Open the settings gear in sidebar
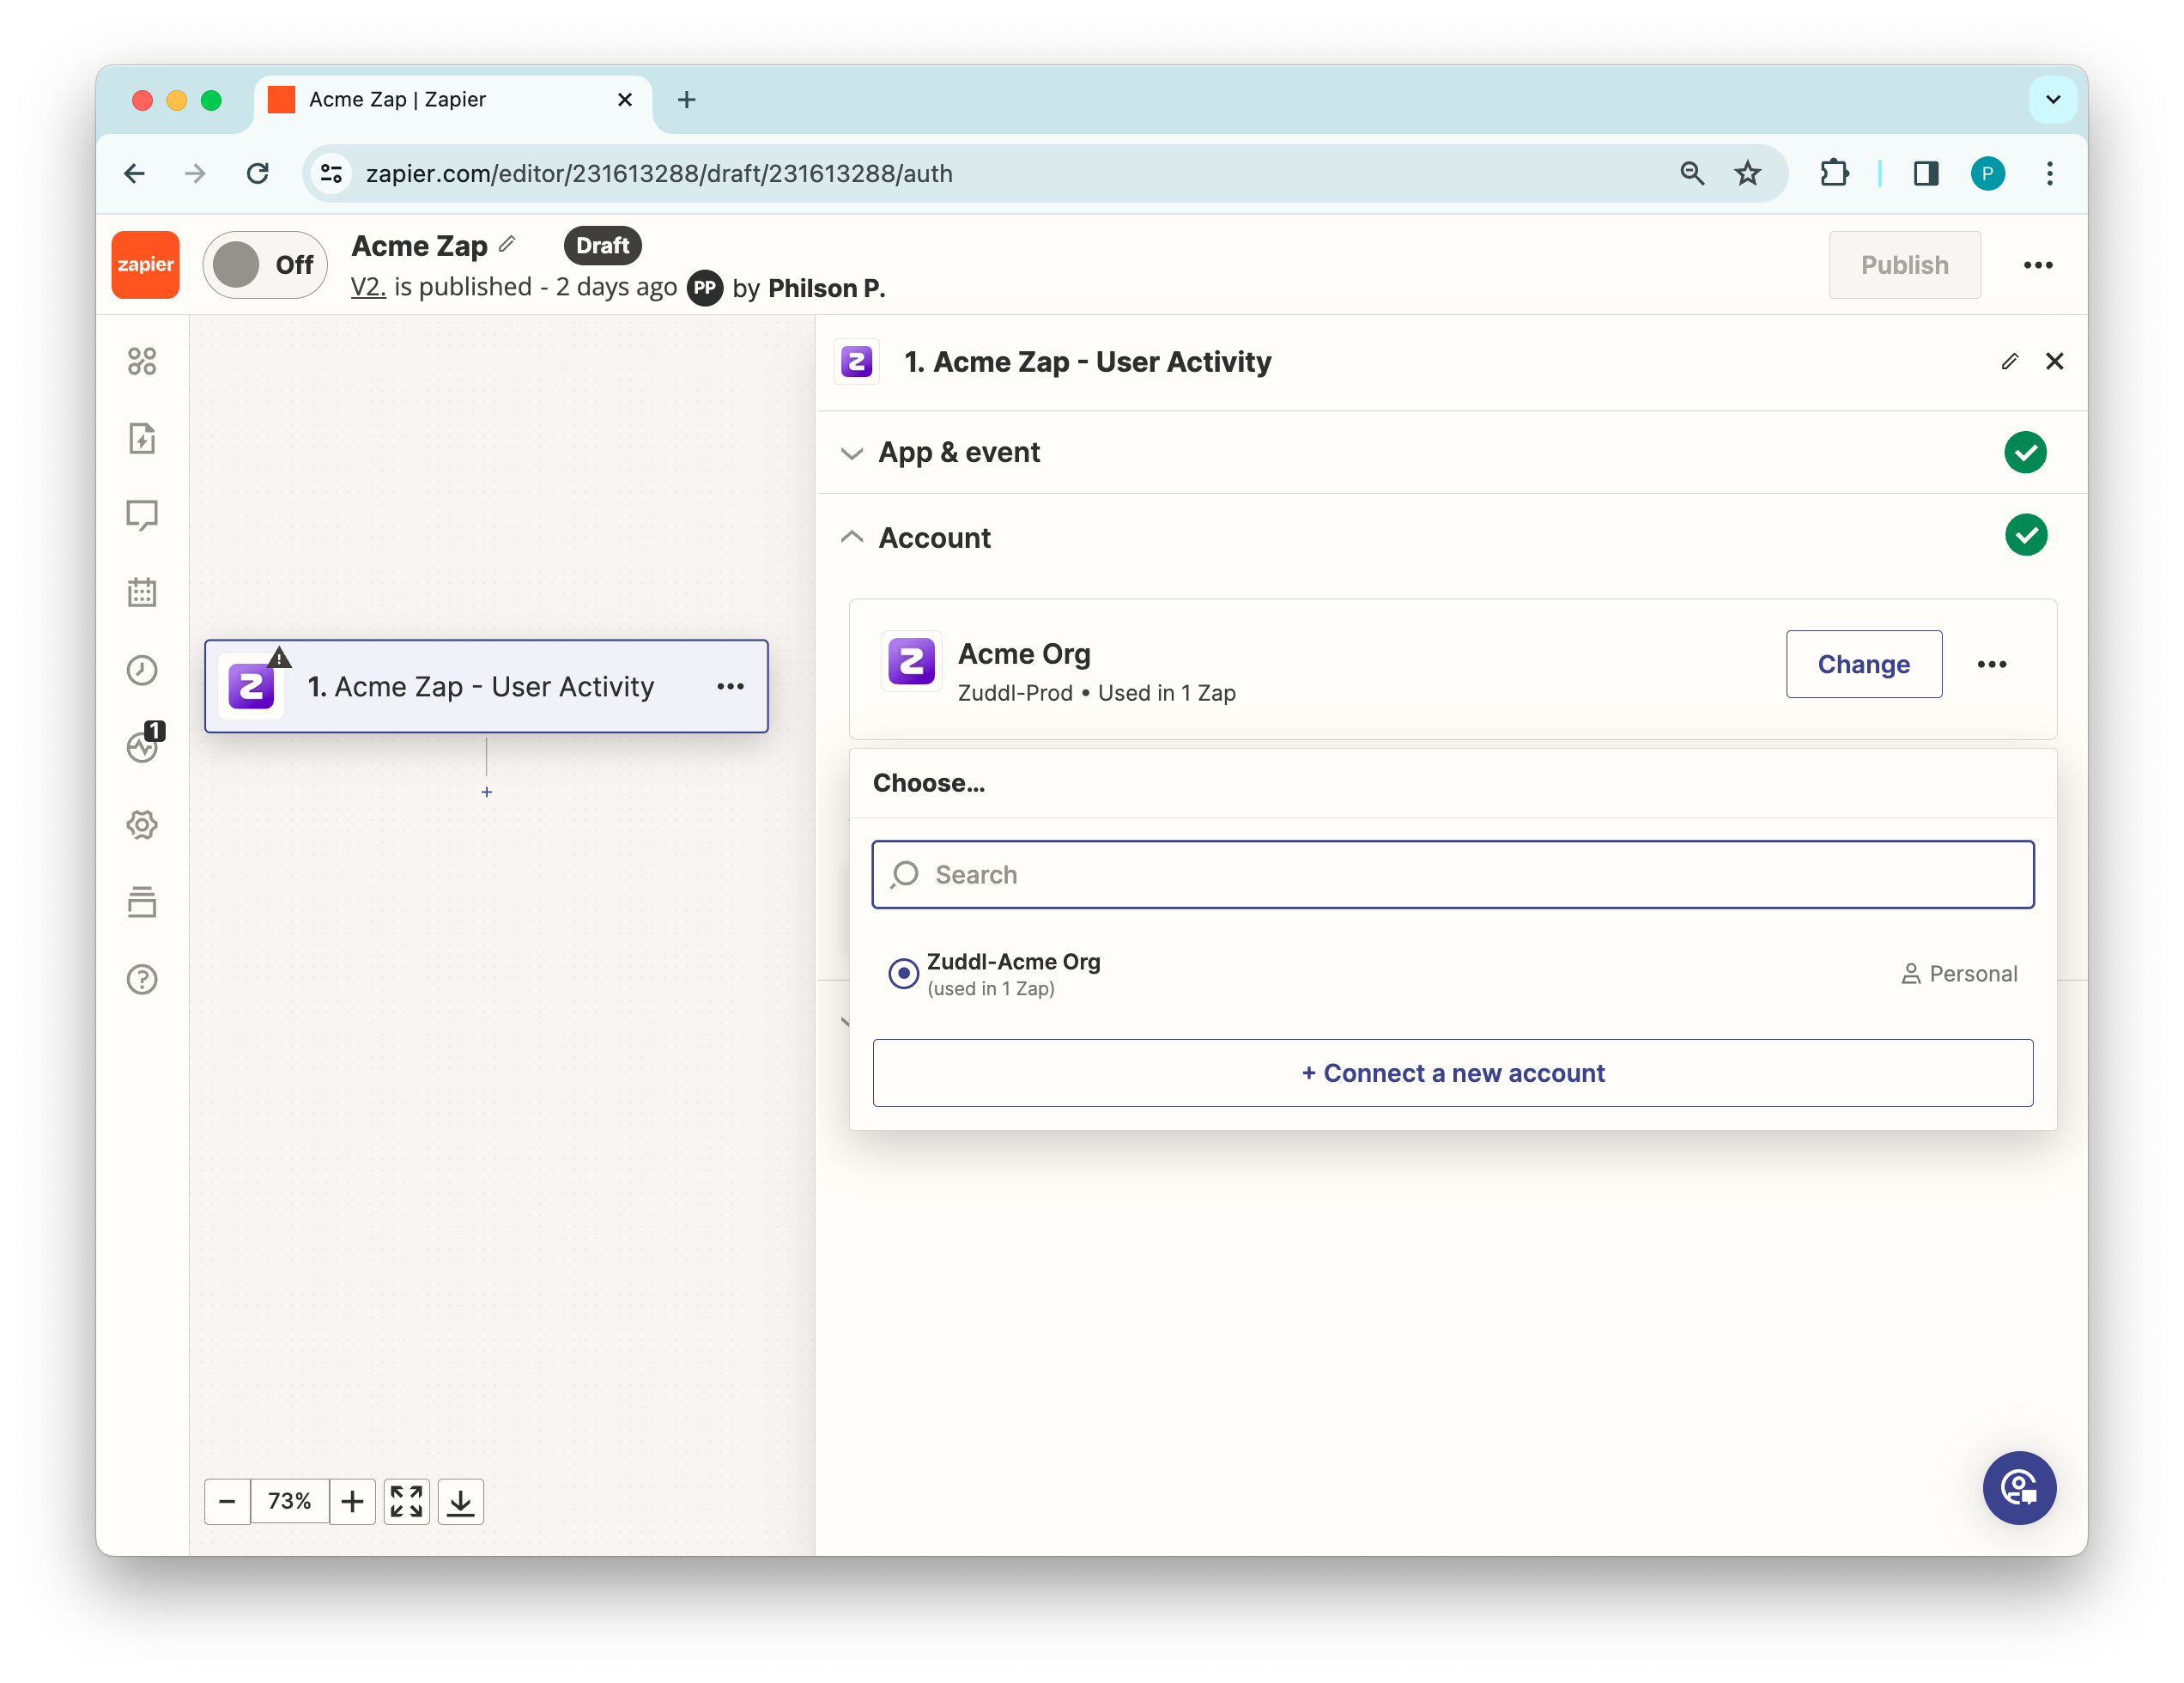Image resolution: width=2184 pixels, height=1683 pixels. (142, 825)
